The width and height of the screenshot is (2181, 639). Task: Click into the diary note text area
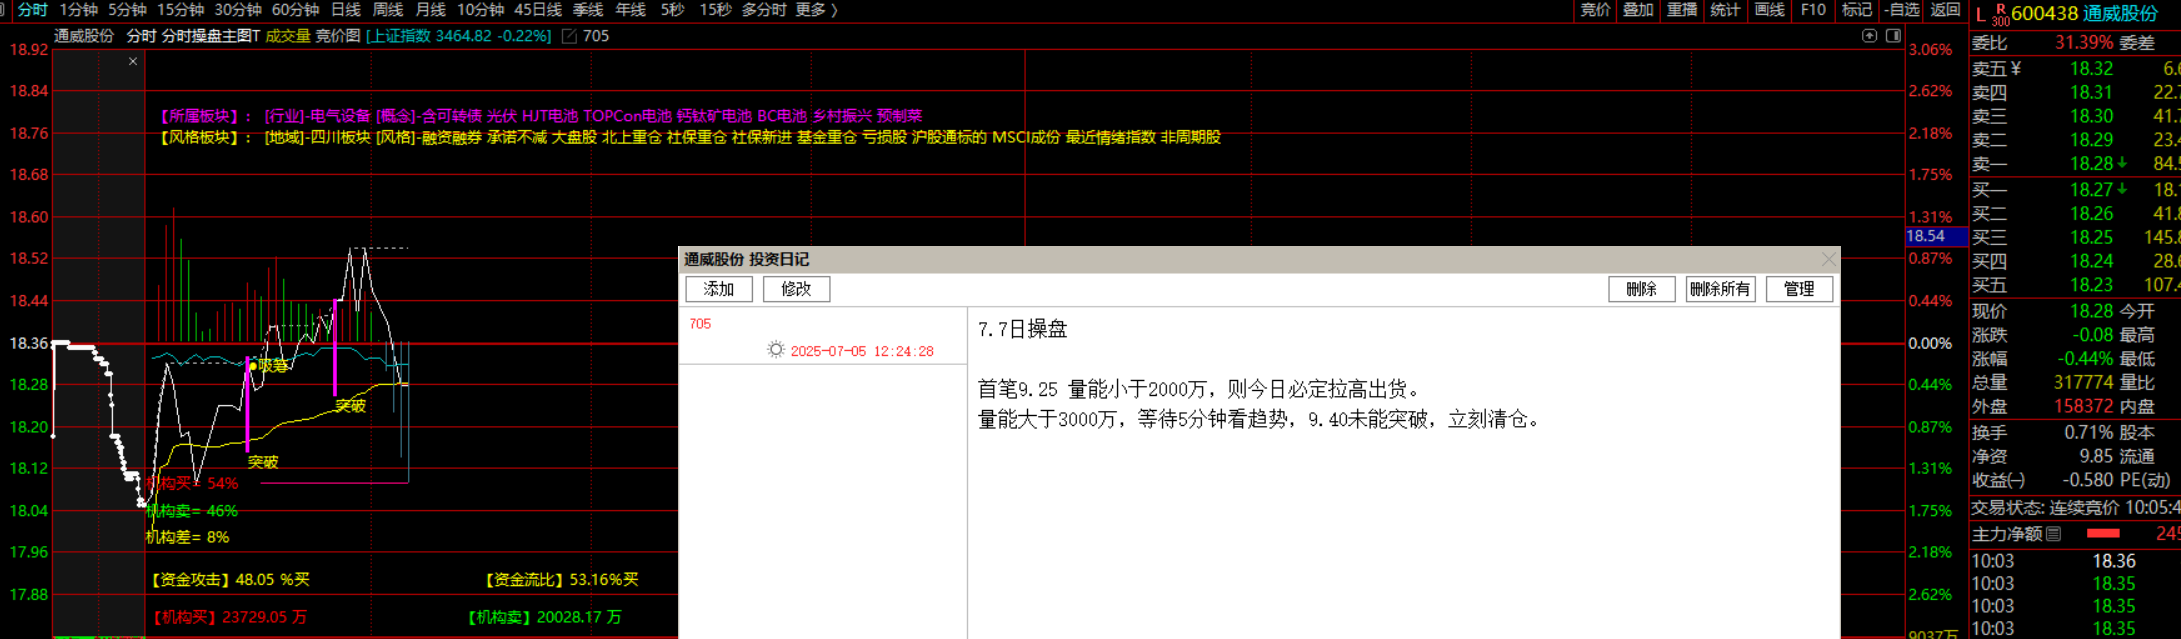[x=1403, y=473]
